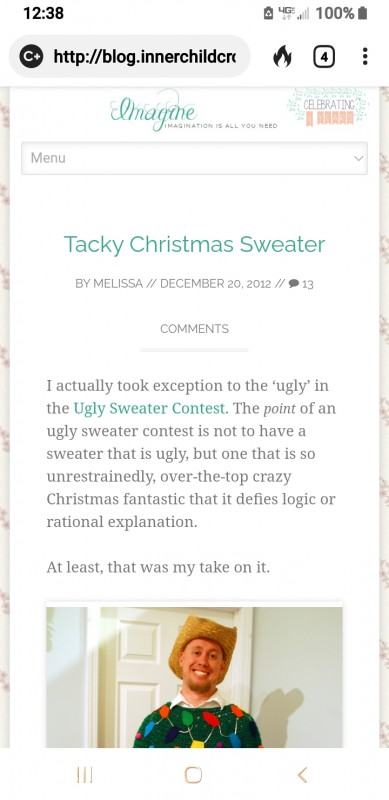Tap the flame icon in browser toolbar

(x=282, y=57)
